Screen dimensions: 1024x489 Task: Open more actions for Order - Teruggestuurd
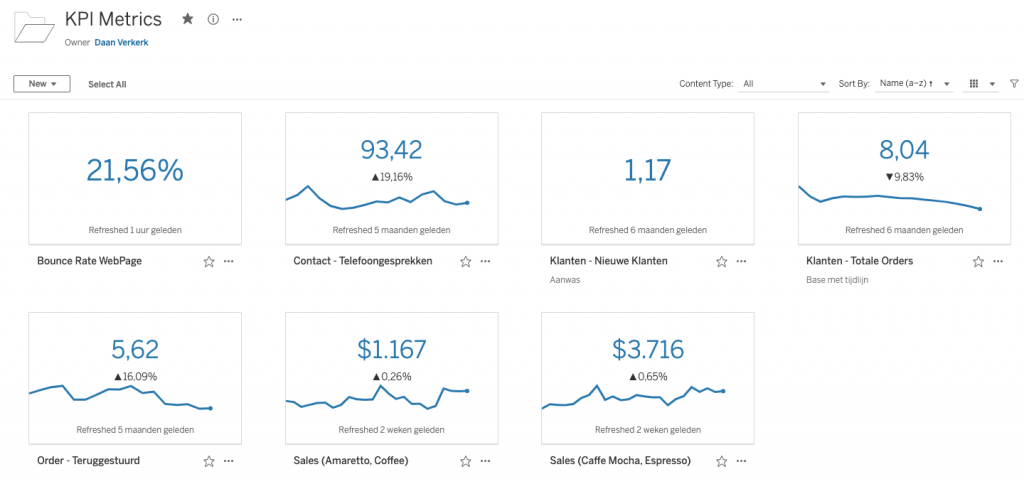coord(229,461)
